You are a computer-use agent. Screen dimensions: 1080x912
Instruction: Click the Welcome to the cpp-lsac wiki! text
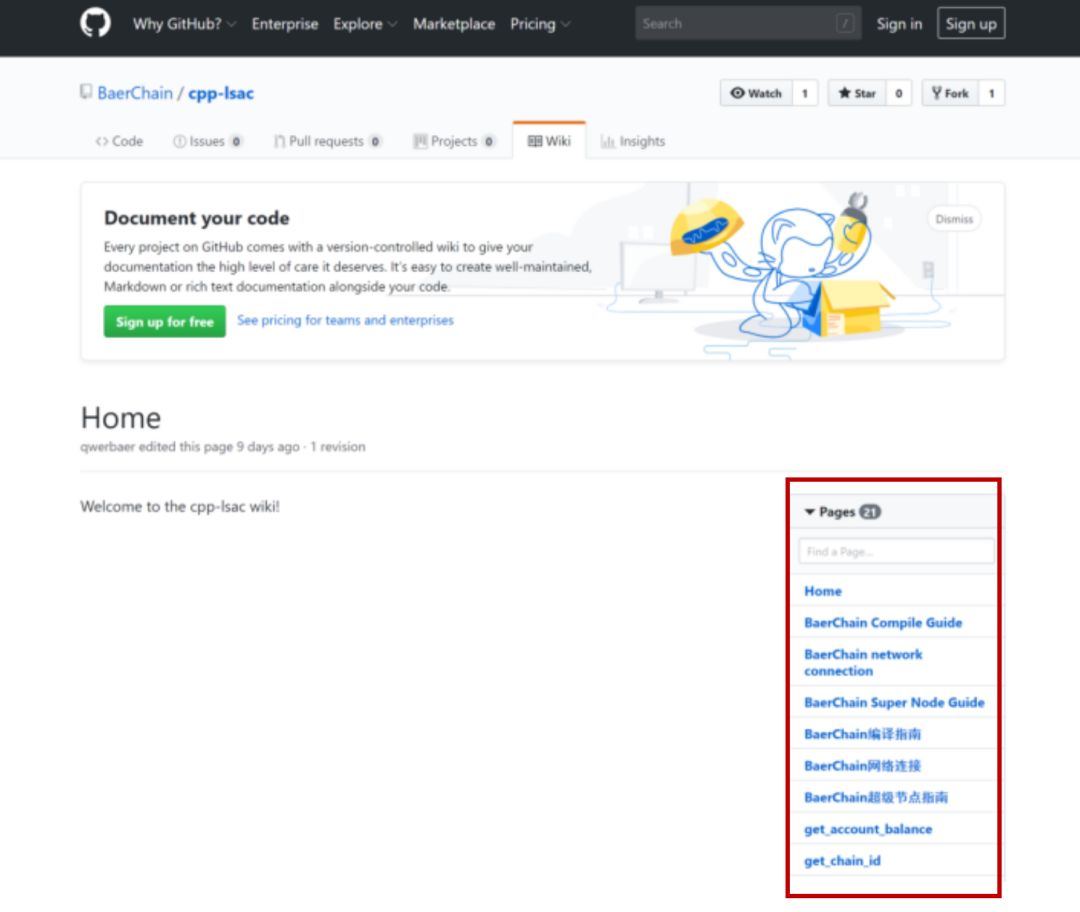[180, 506]
